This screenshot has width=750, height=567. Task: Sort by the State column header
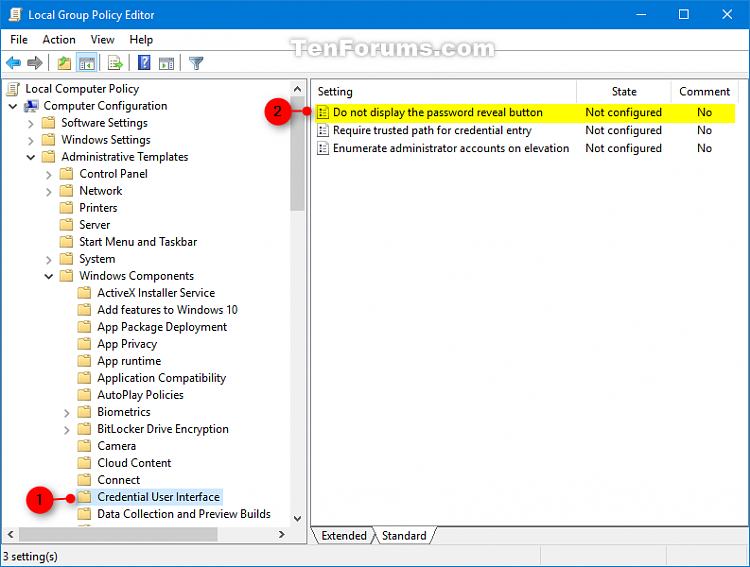624,91
